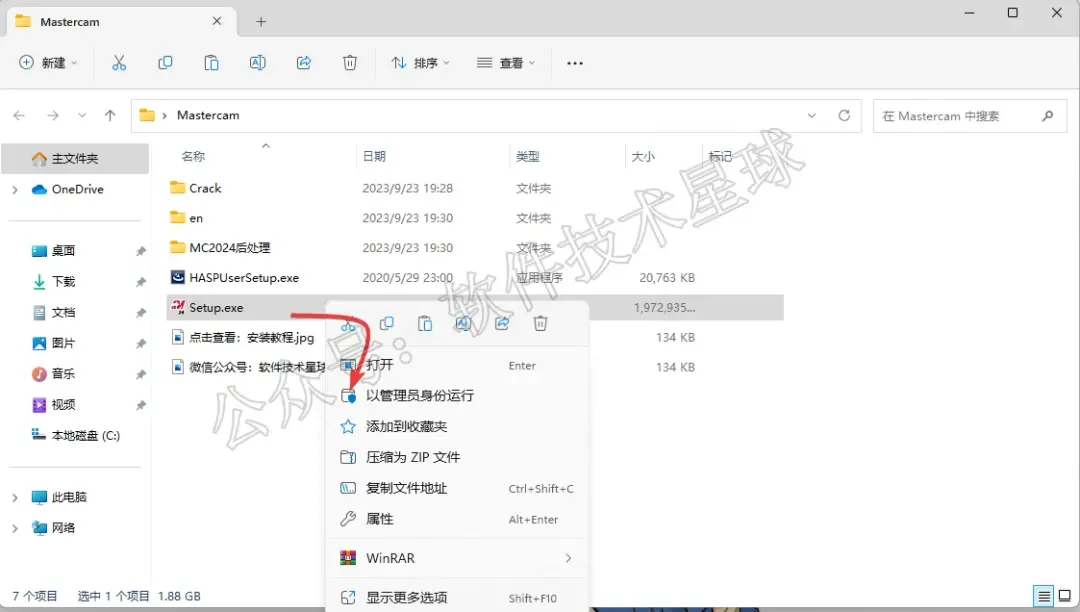Sort by 大小 (Size) column header
The width and height of the screenshot is (1080, 612).
(643, 157)
